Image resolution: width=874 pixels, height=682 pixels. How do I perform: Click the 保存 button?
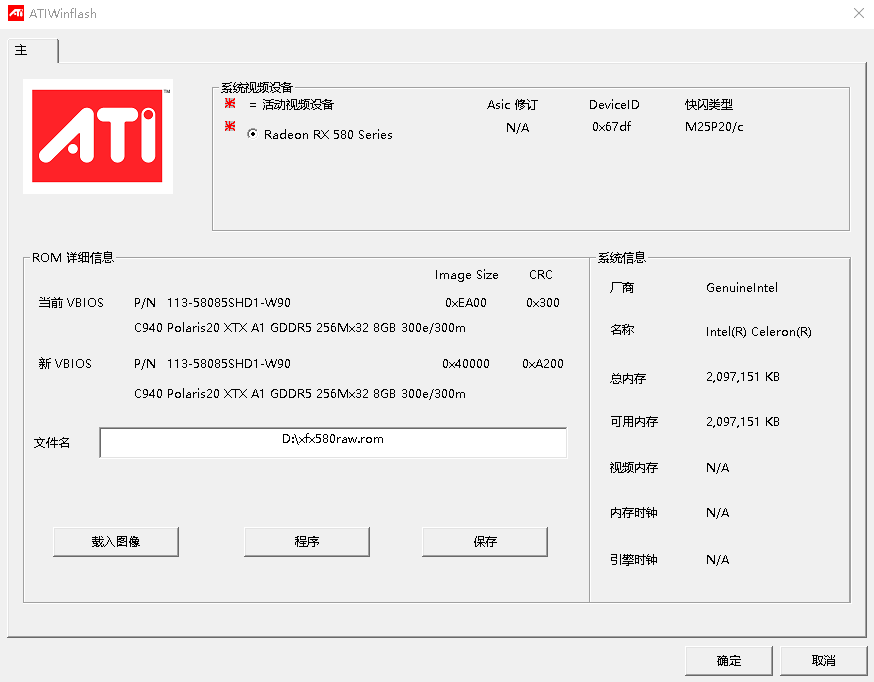485,542
